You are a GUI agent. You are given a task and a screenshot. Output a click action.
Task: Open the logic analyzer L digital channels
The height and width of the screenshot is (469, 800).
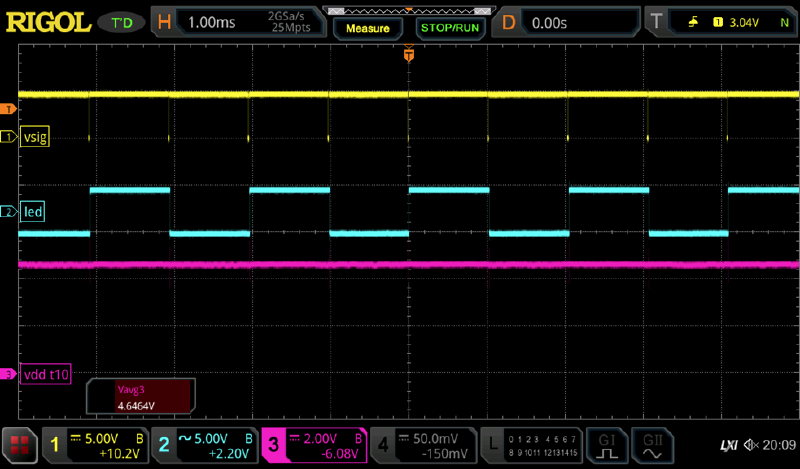[530, 443]
